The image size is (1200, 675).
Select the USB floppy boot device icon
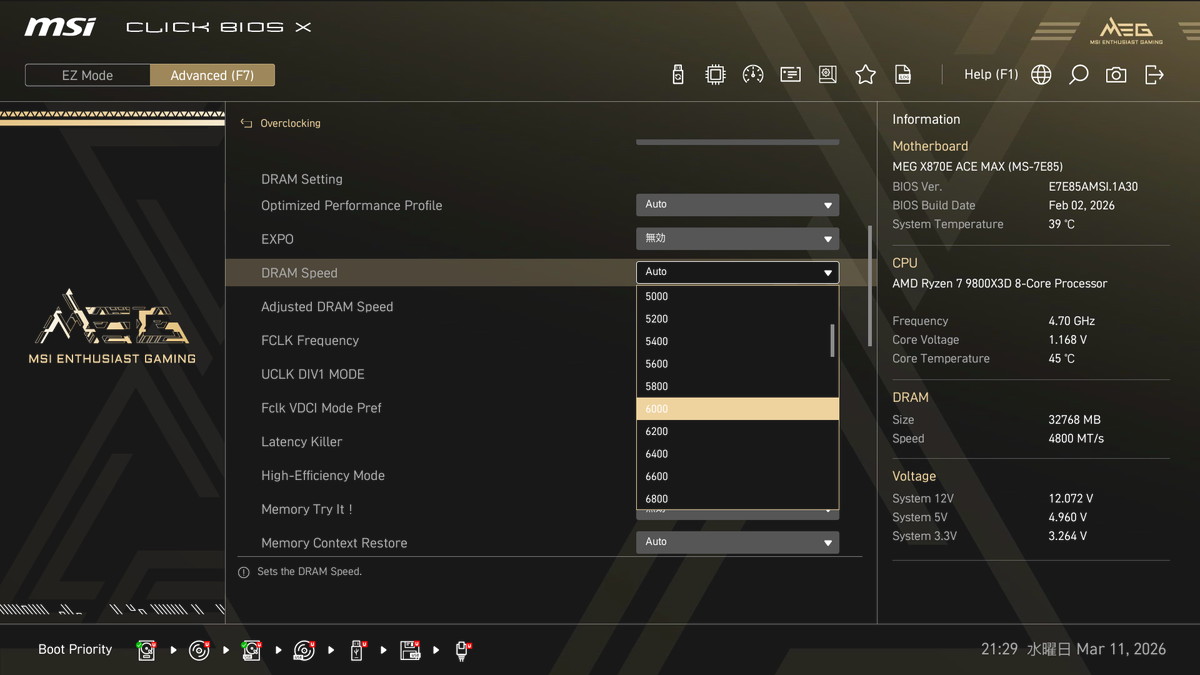[410, 651]
